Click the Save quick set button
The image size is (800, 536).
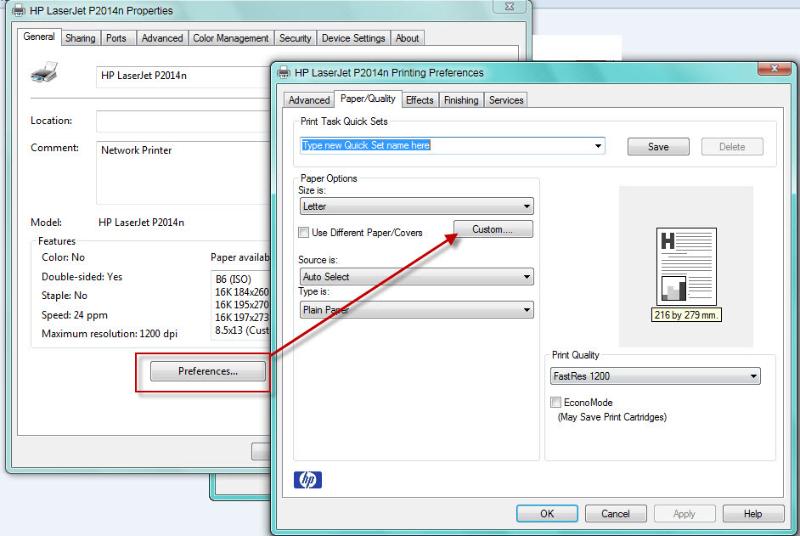pyautogui.click(x=658, y=147)
